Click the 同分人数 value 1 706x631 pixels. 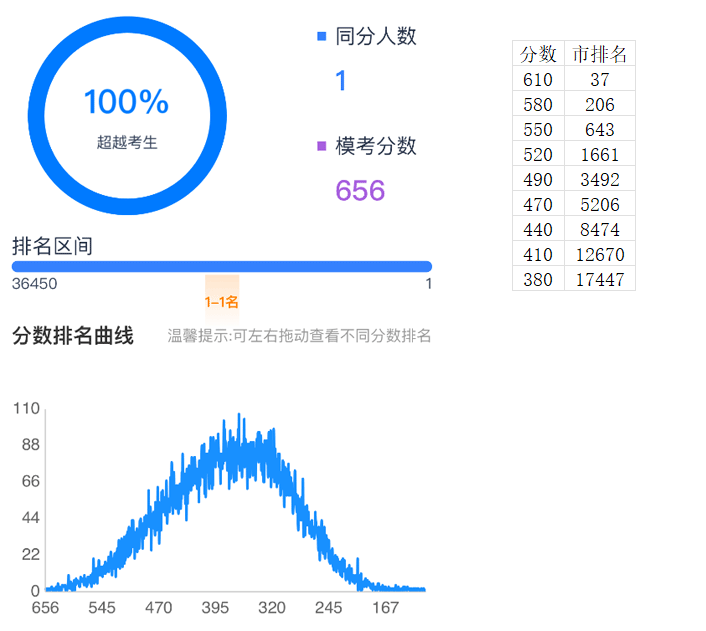341,81
